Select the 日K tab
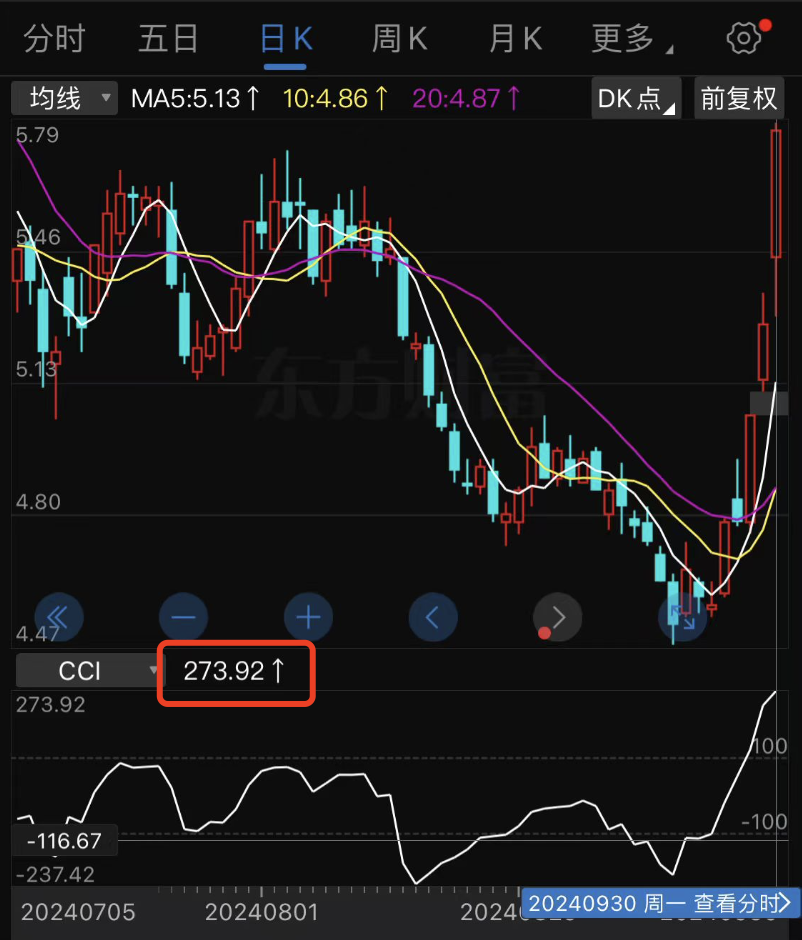 point(286,39)
